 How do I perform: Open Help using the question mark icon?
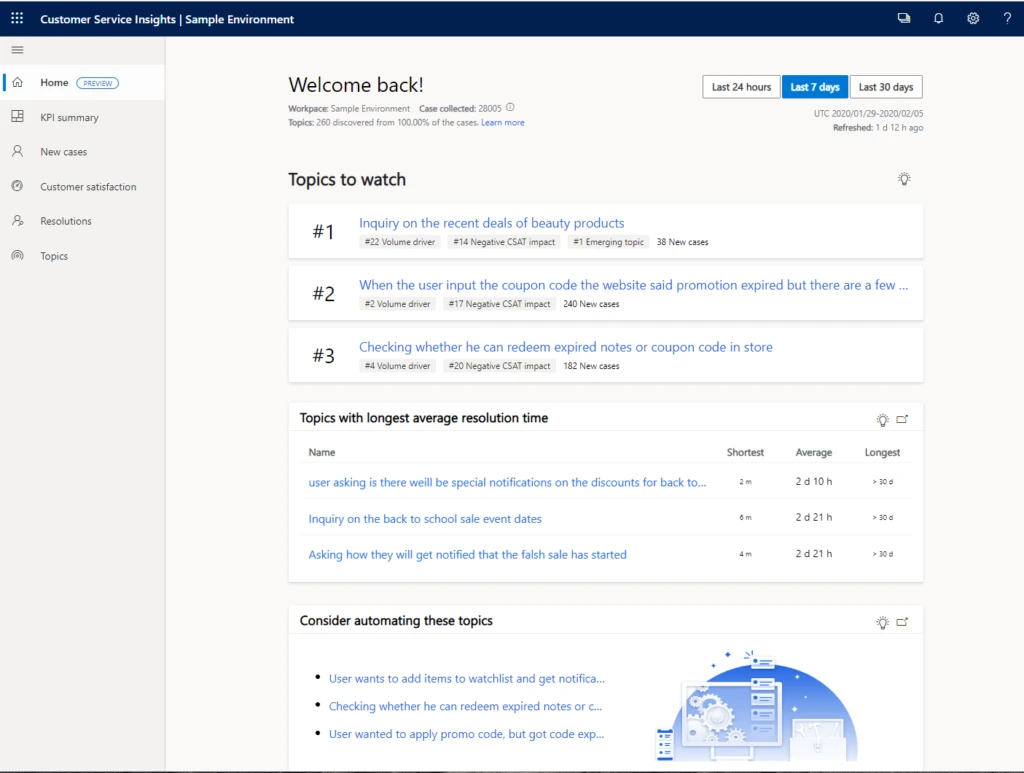click(x=1007, y=18)
